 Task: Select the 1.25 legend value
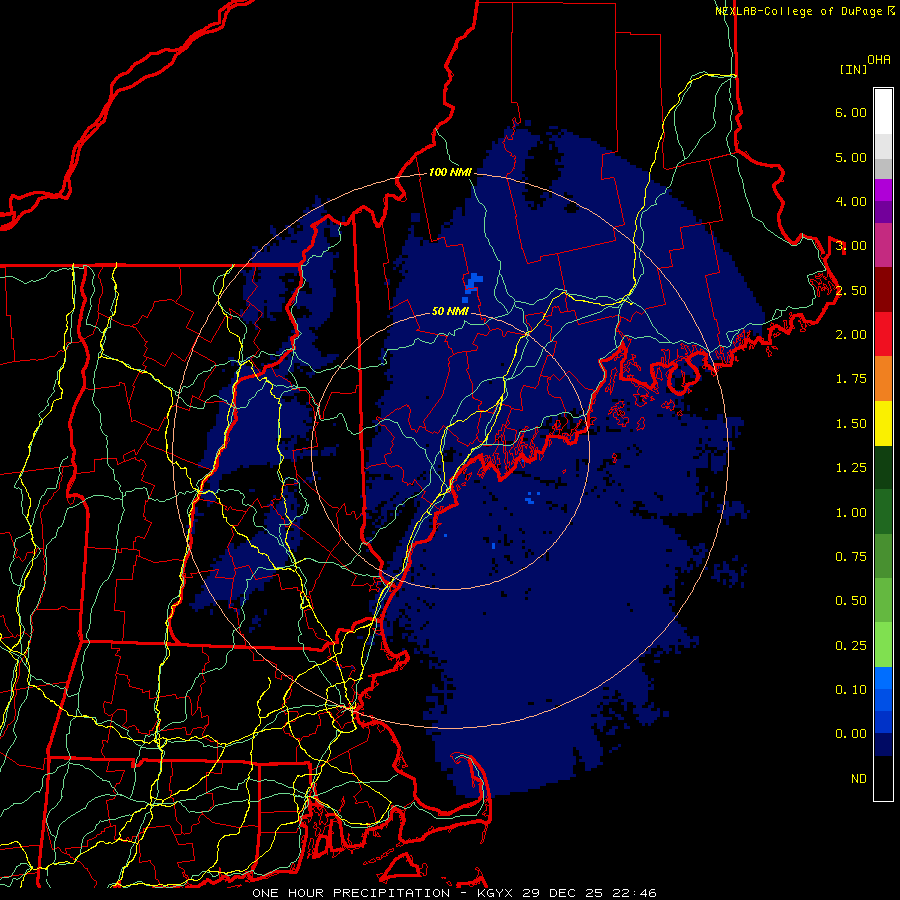pyautogui.click(x=851, y=468)
